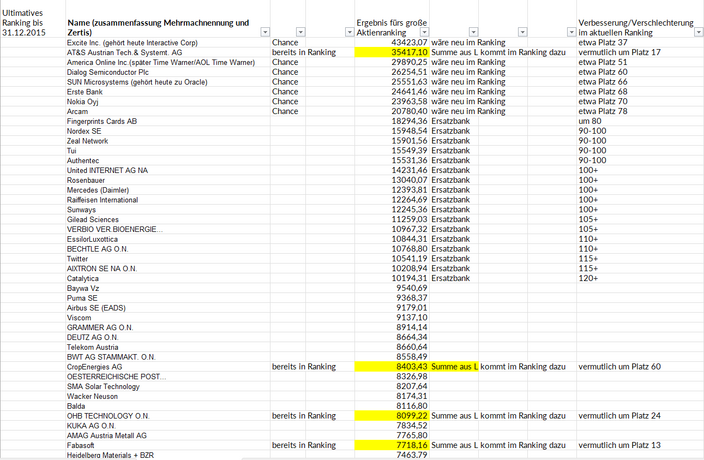The height and width of the screenshot is (460, 704).
Task: Open the Verbesserung/Verschlechterung column filter dropdown
Action: (x=697, y=33)
